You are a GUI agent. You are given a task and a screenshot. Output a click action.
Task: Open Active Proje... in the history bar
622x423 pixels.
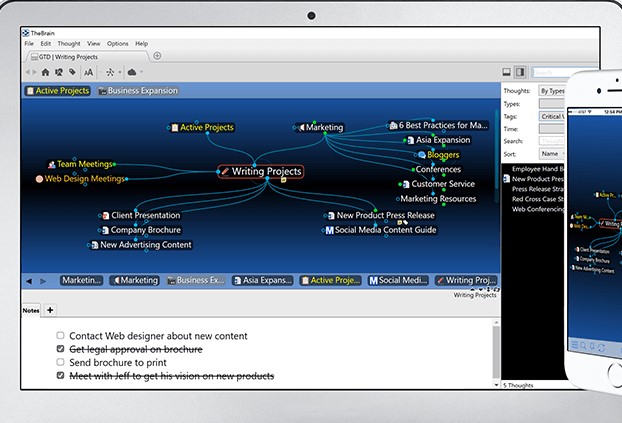pos(331,281)
